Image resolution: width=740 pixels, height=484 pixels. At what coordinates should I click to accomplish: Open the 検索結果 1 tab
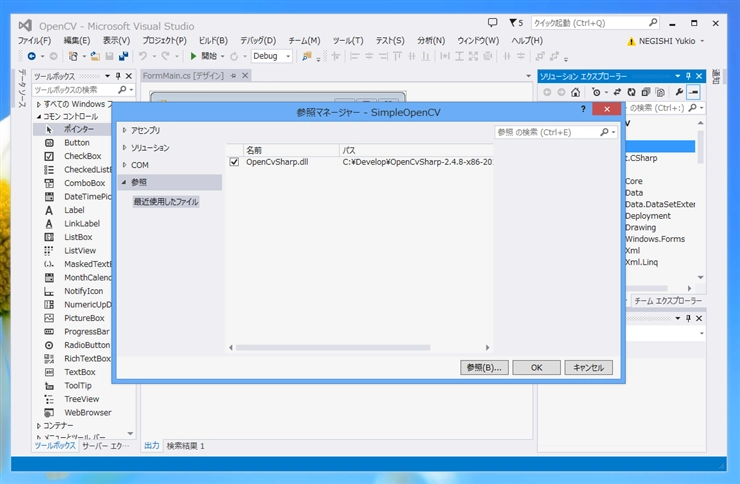coord(185,446)
